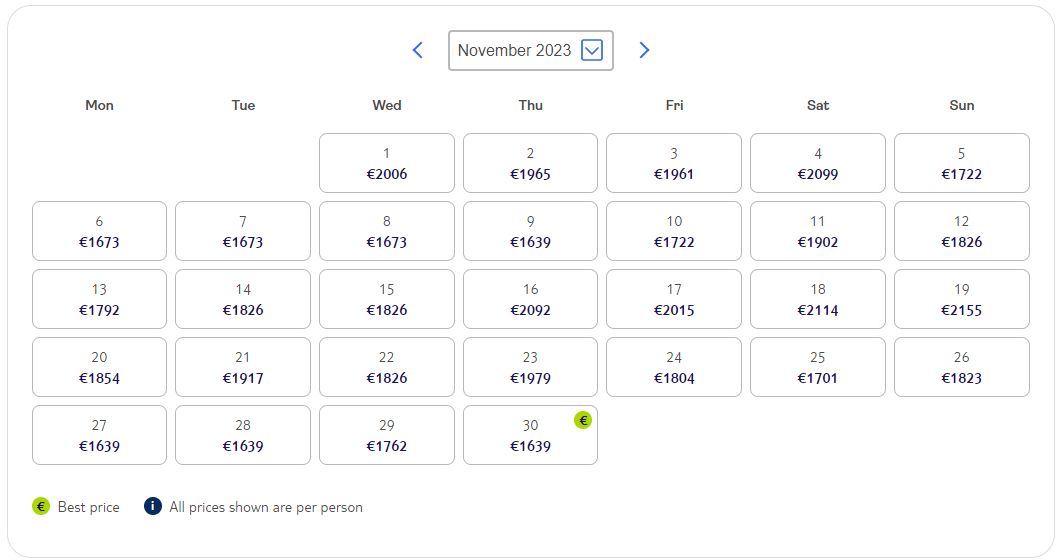Select November 9 priced €1639
The height and width of the screenshot is (560, 1059).
click(531, 231)
